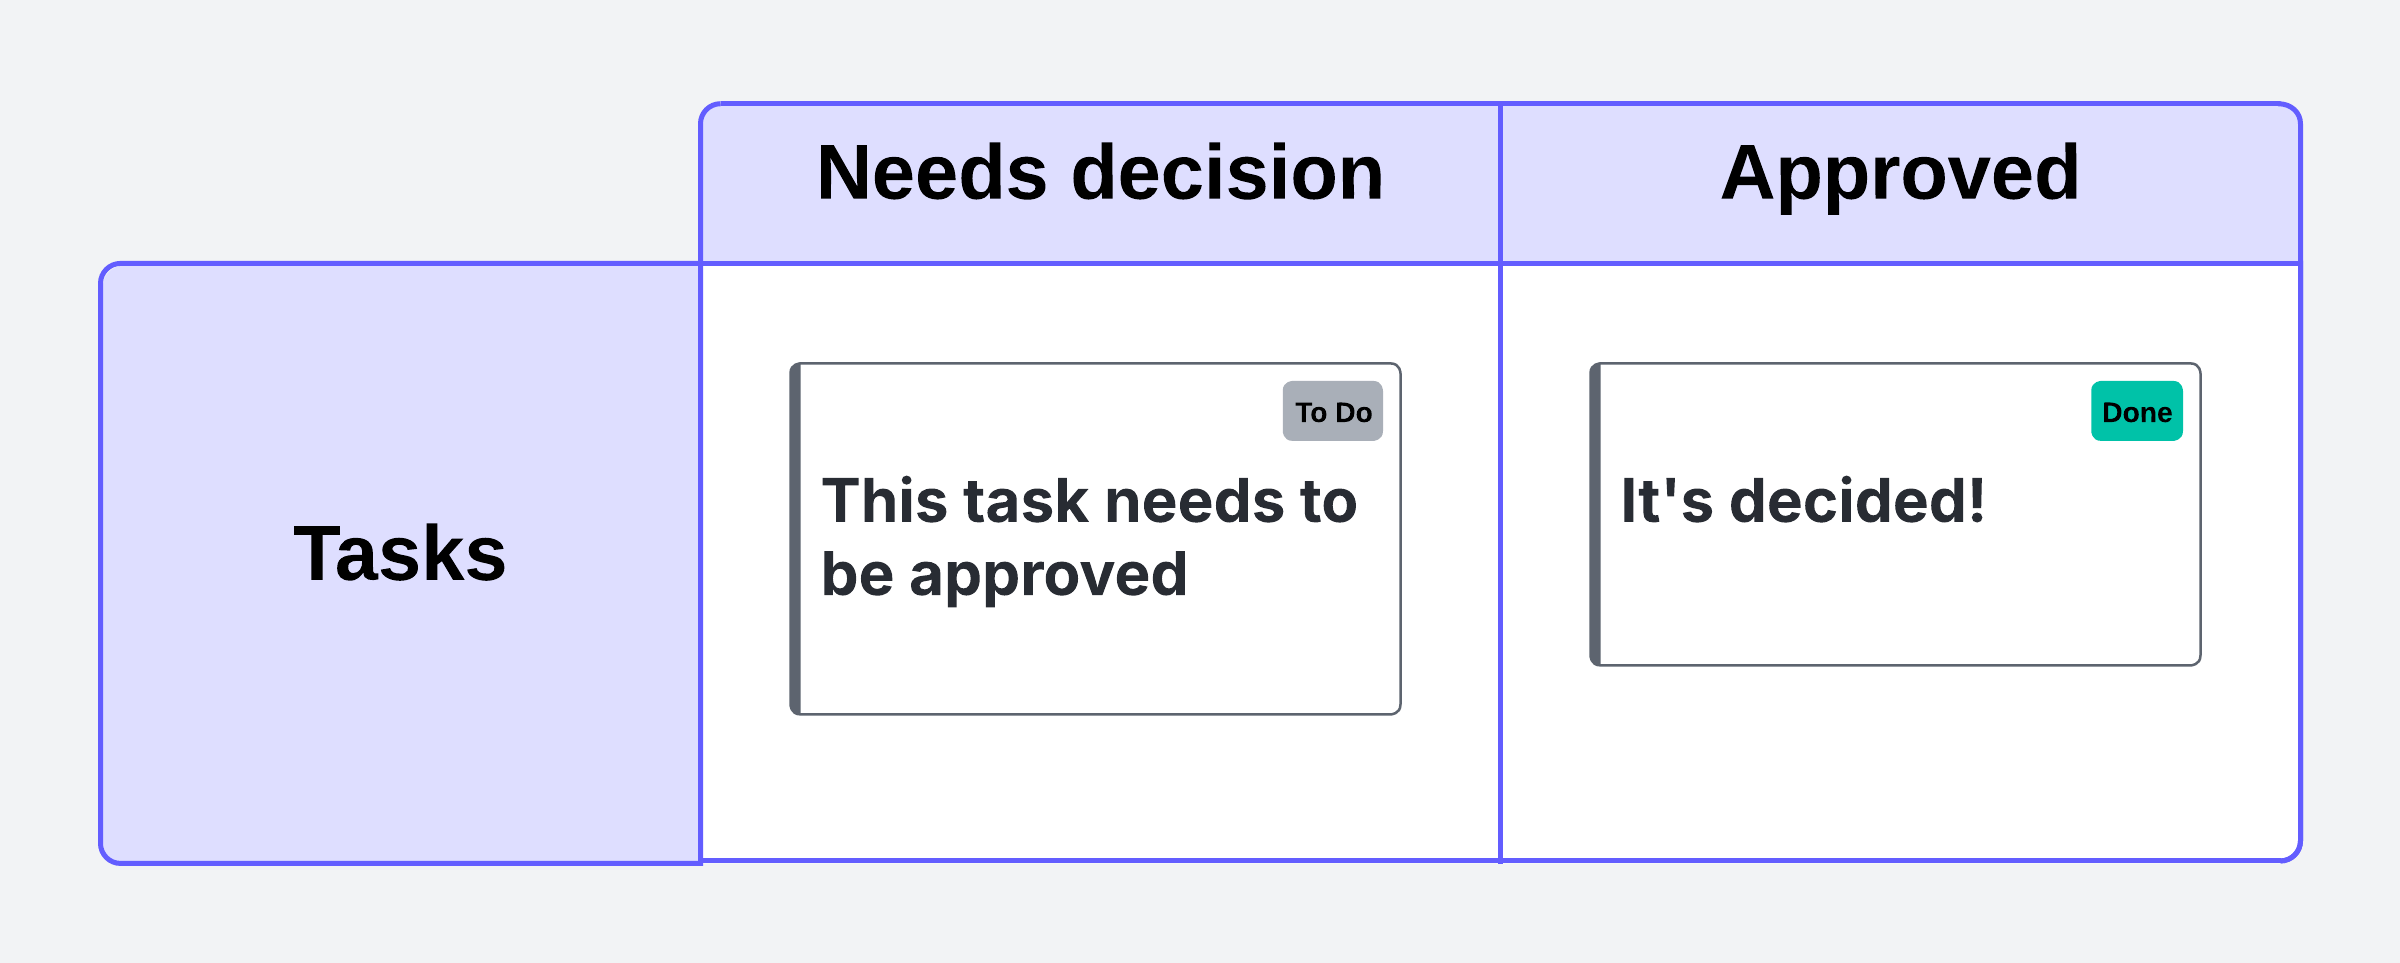Select the "Needs decision" column header
Image resolution: width=2400 pixels, height=963 pixels.
[x=1100, y=175]
